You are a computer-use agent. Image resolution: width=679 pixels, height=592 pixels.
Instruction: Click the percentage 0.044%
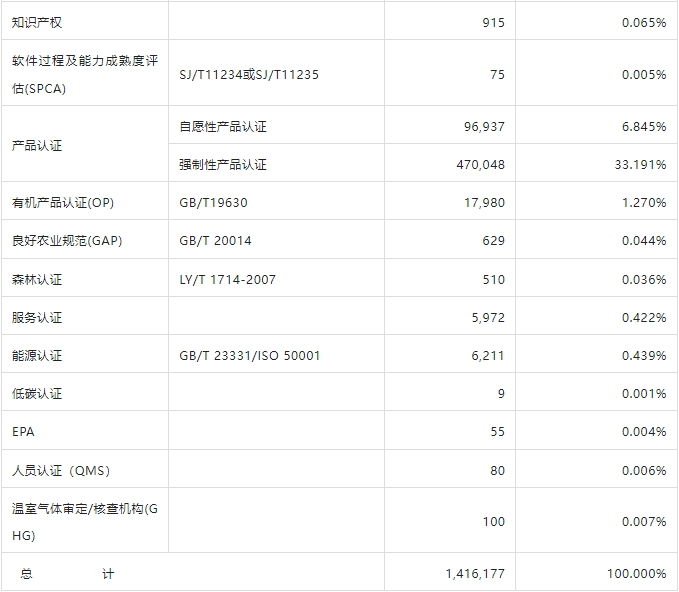[x=644, y=241]
